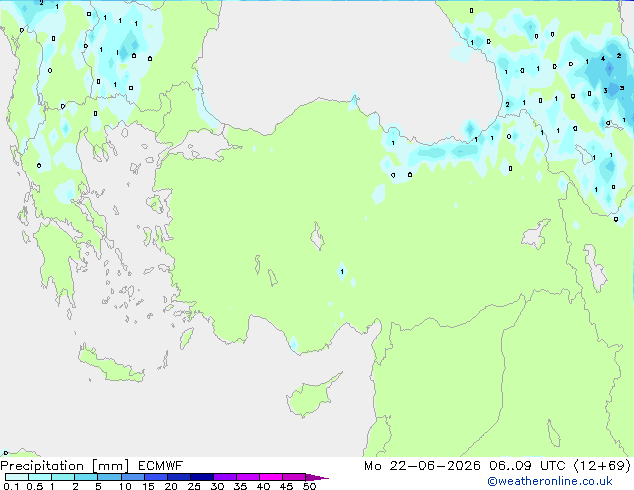Click the legend arrow above 50 mm
The width and height of the screenshot is (634, 490).
pyautogui.click(x=317, y=477)
